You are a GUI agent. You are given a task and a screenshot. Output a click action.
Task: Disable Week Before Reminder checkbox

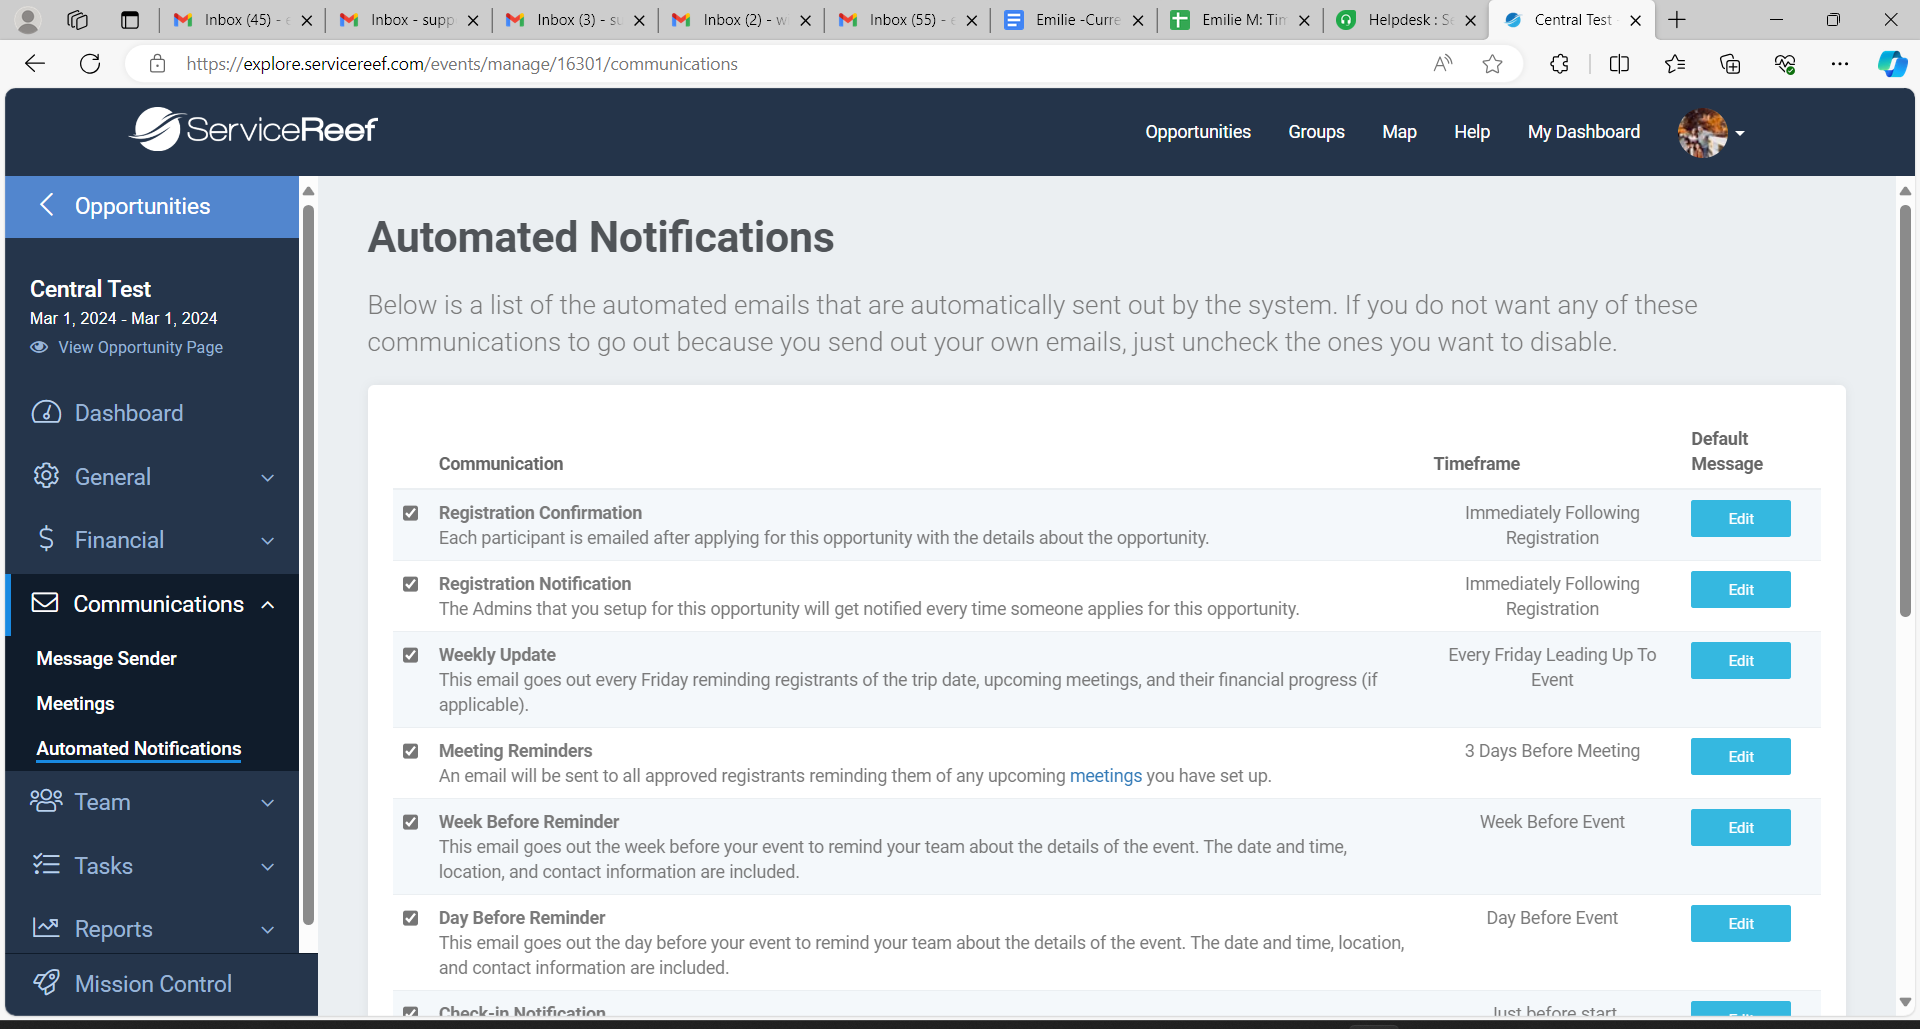coord(410,822)
